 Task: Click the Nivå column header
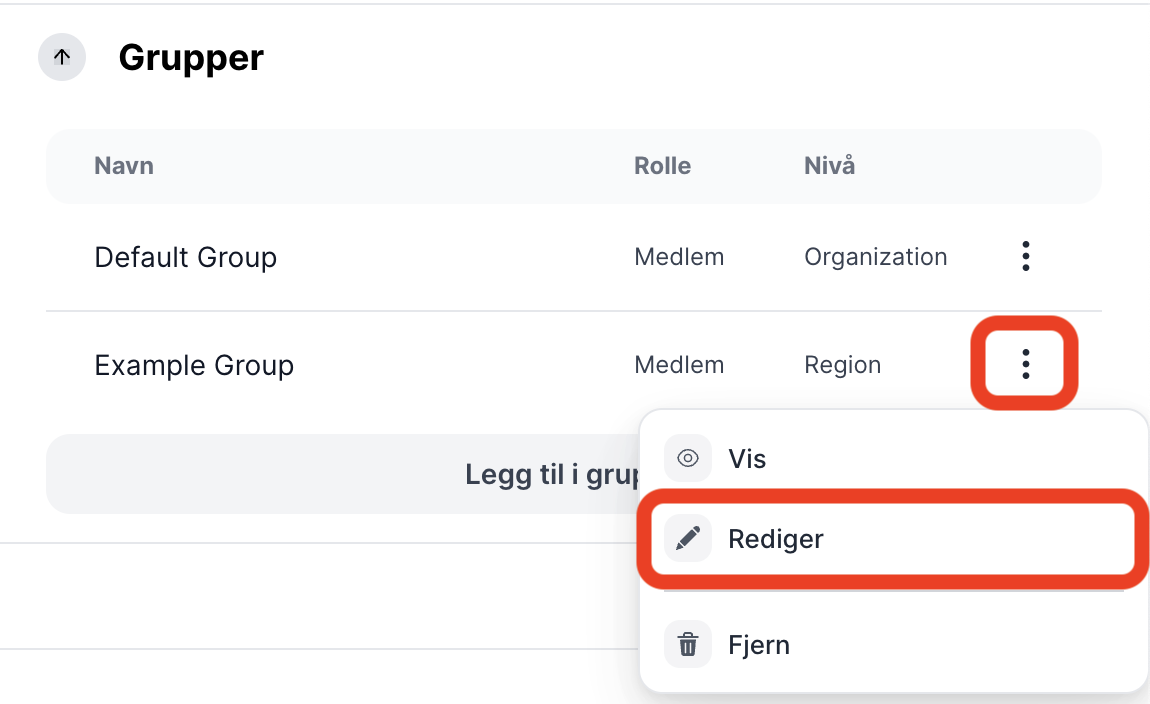(829, 165)
